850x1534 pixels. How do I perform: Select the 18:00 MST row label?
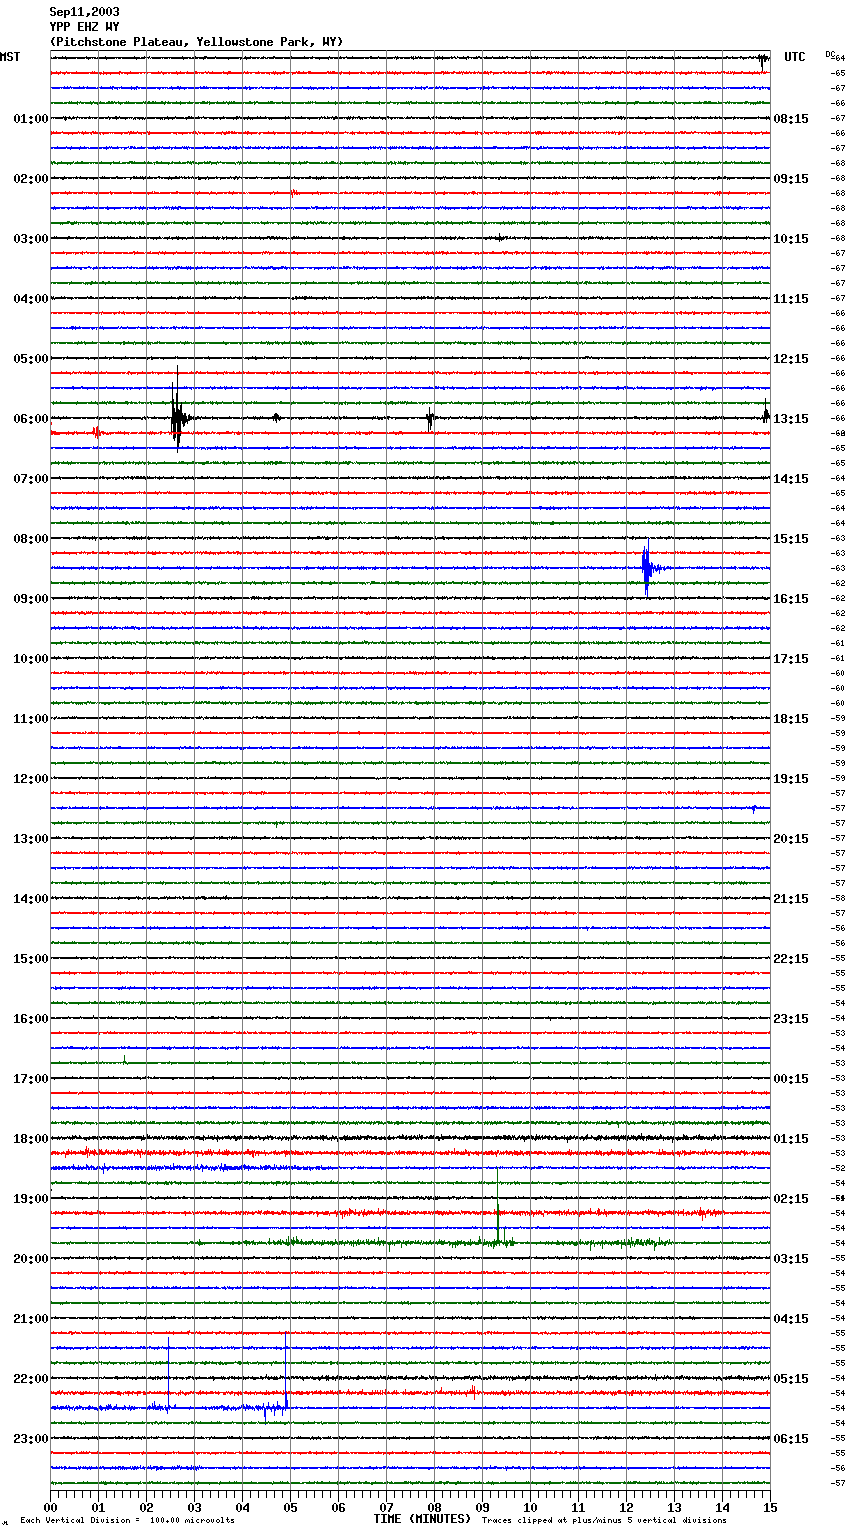[31, 1139]
